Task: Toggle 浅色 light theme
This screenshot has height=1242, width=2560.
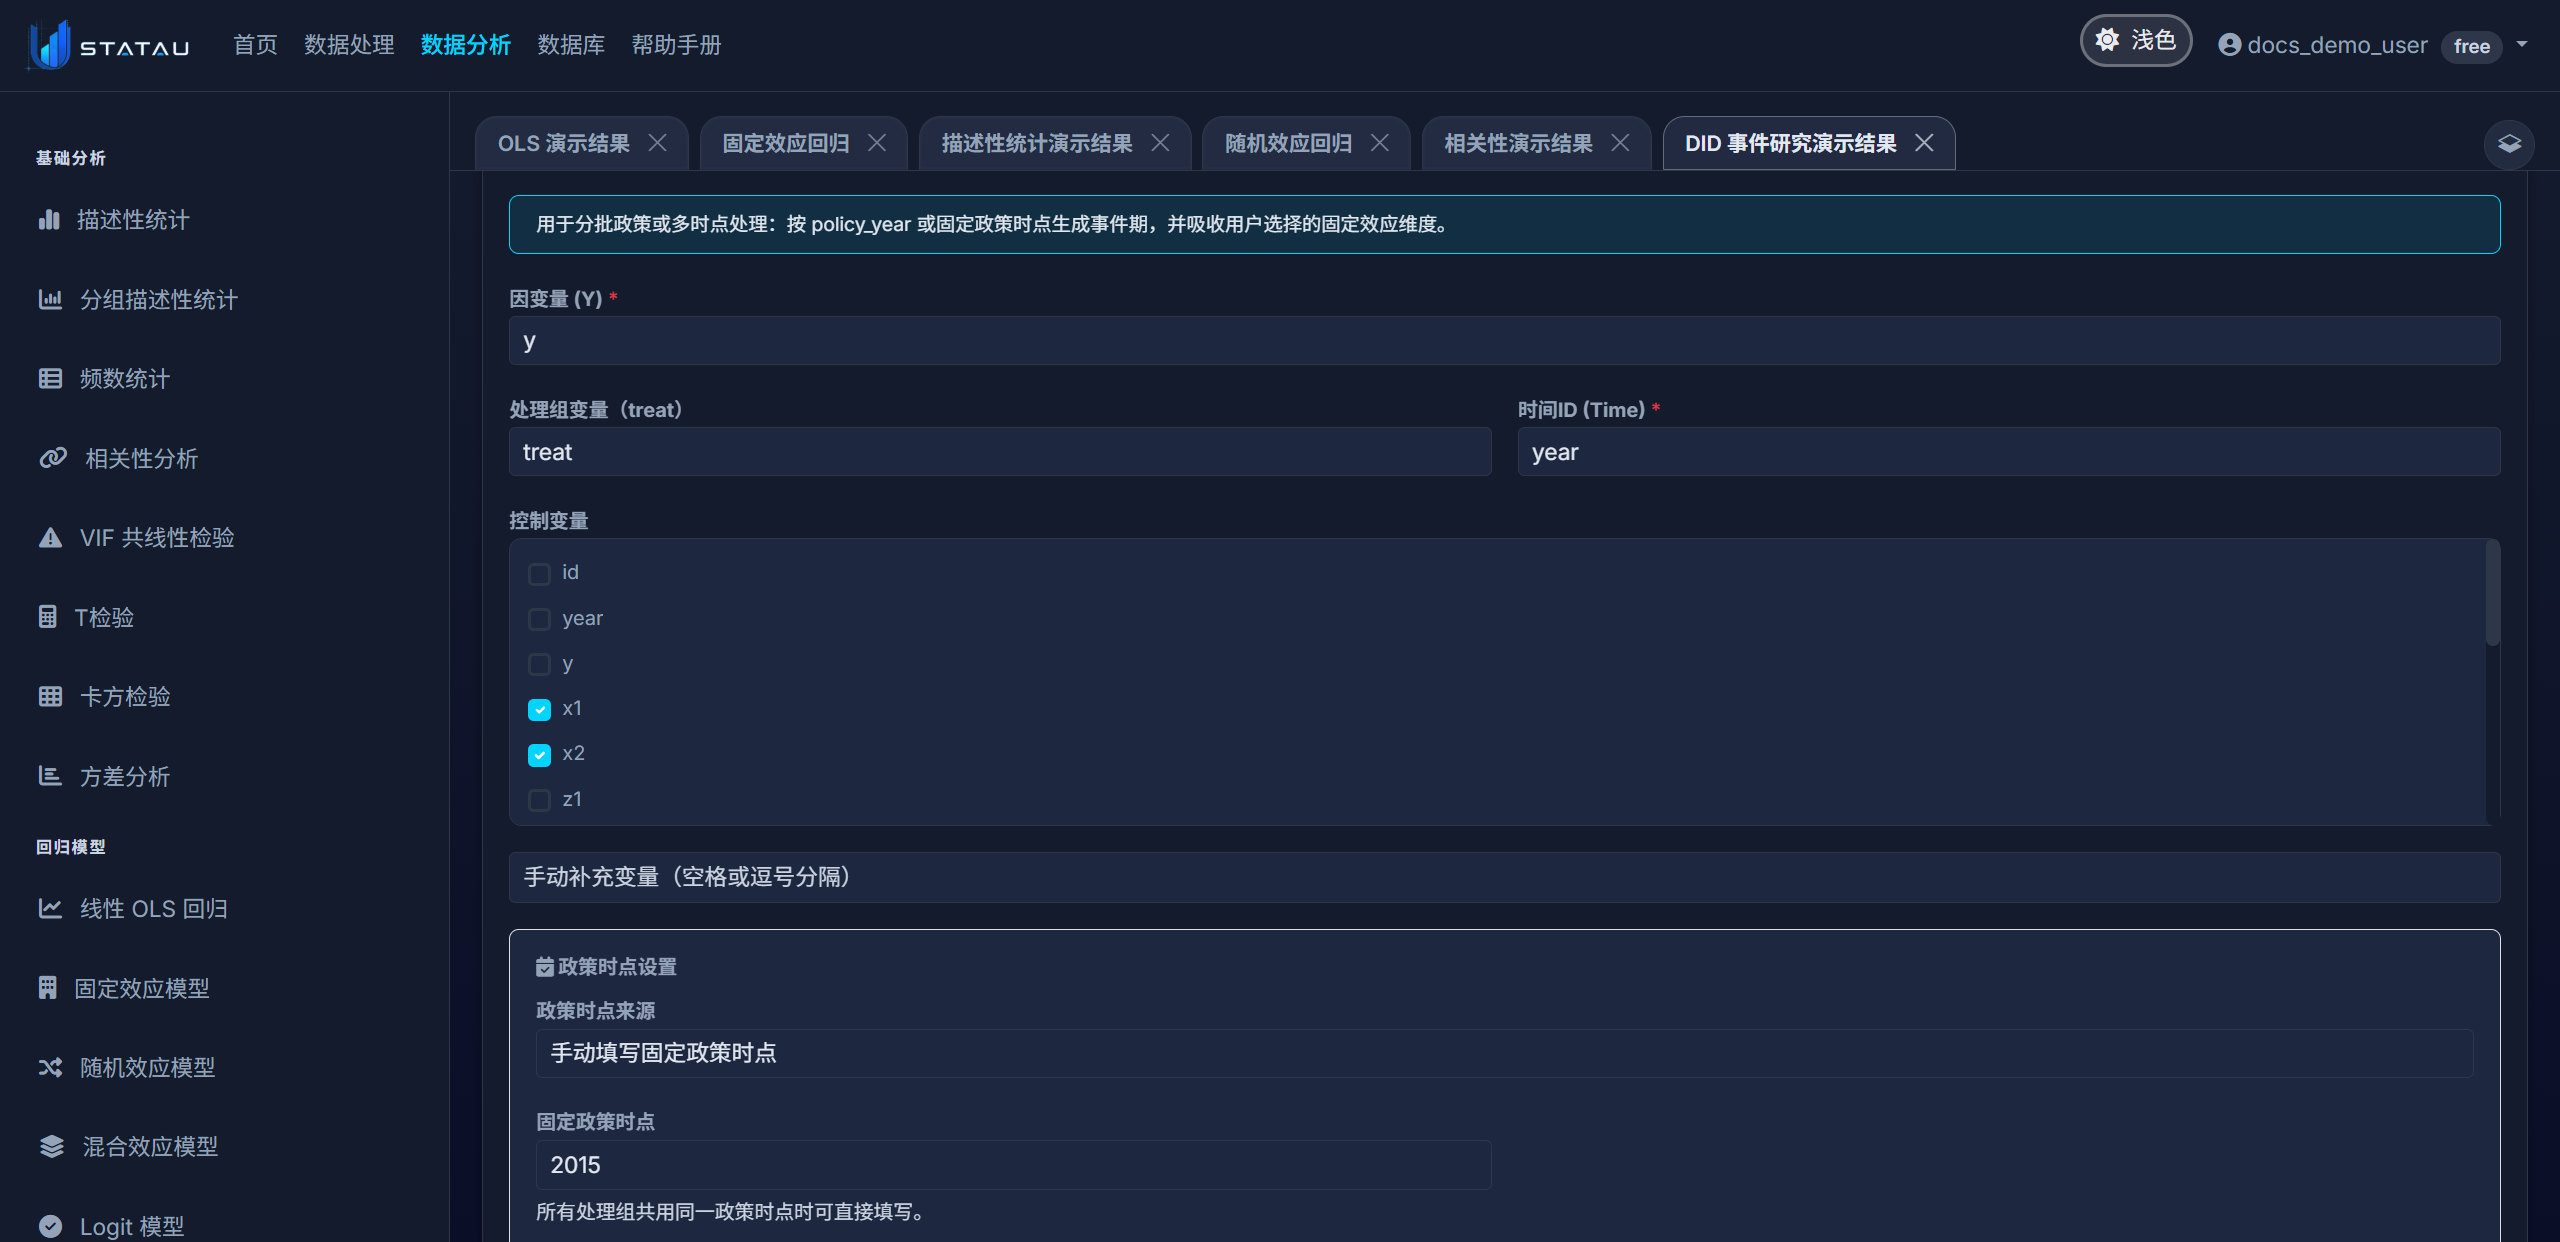Action: pos(2136,40)
